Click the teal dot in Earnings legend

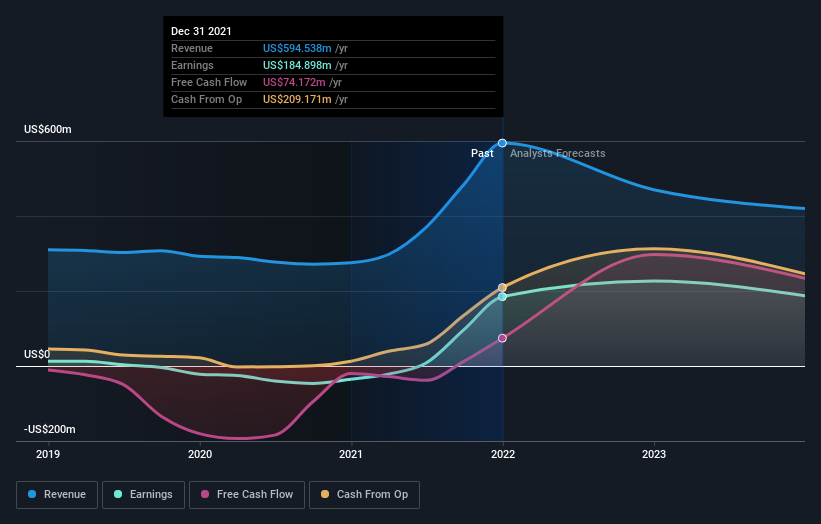118,494
